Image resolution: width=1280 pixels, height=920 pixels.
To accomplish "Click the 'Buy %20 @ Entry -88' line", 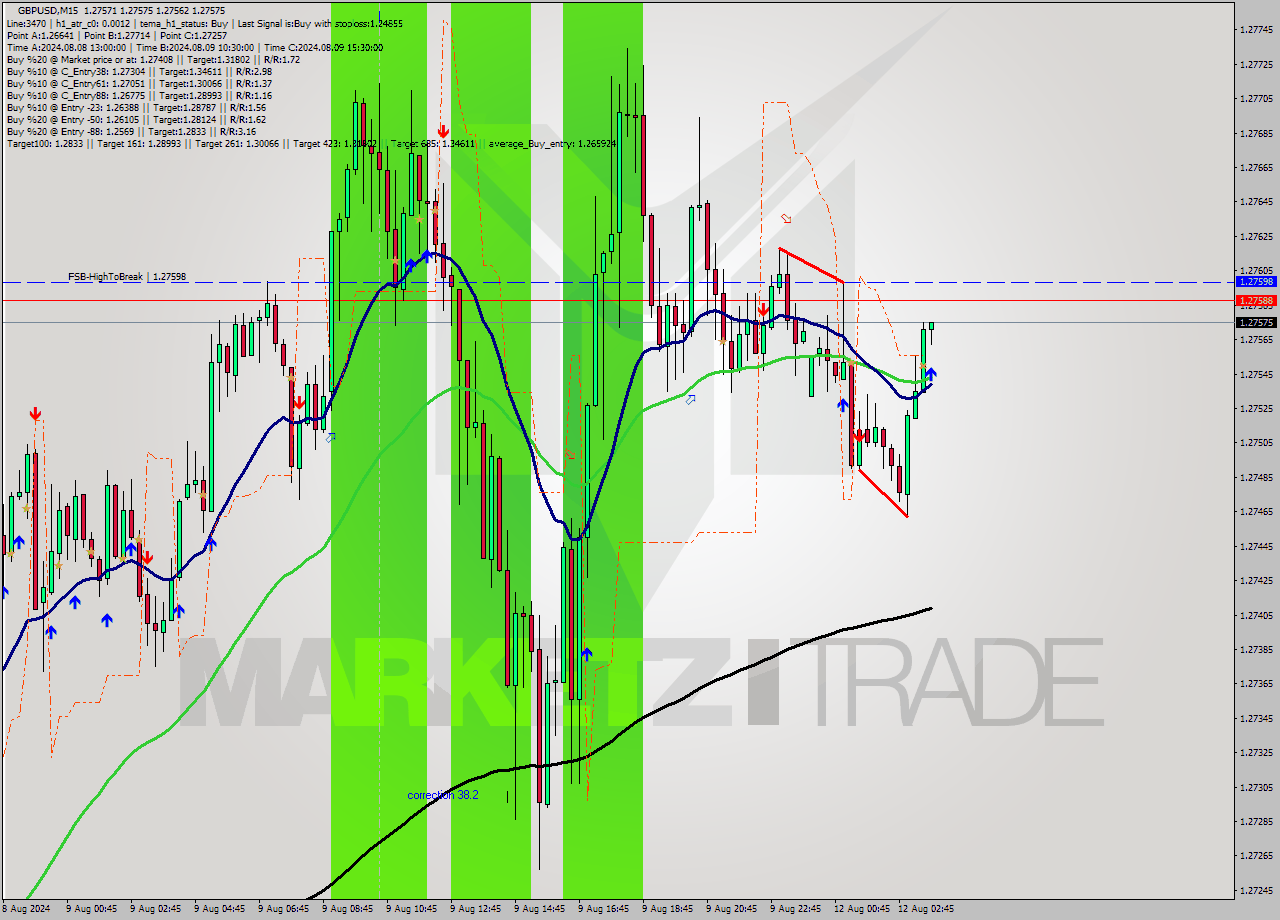I will (131, 131).
